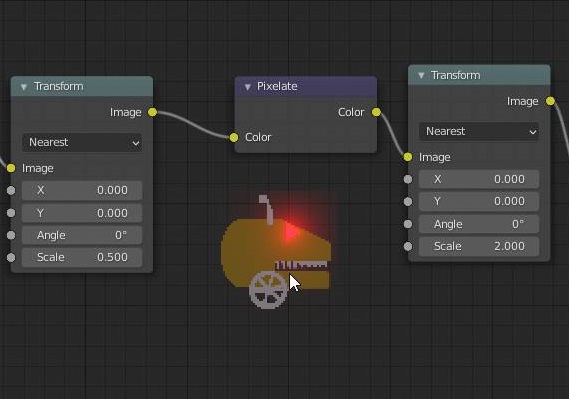Select Scale 2.000 field in right Transform

(x=479, y=246)
